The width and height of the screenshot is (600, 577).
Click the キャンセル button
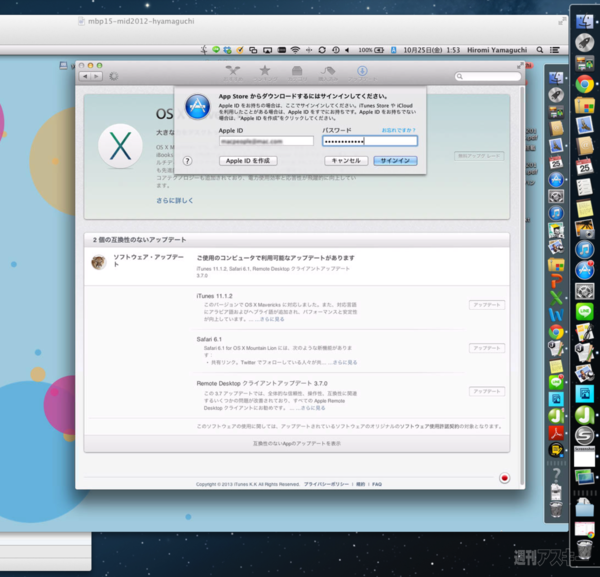(x=346, y=161)
